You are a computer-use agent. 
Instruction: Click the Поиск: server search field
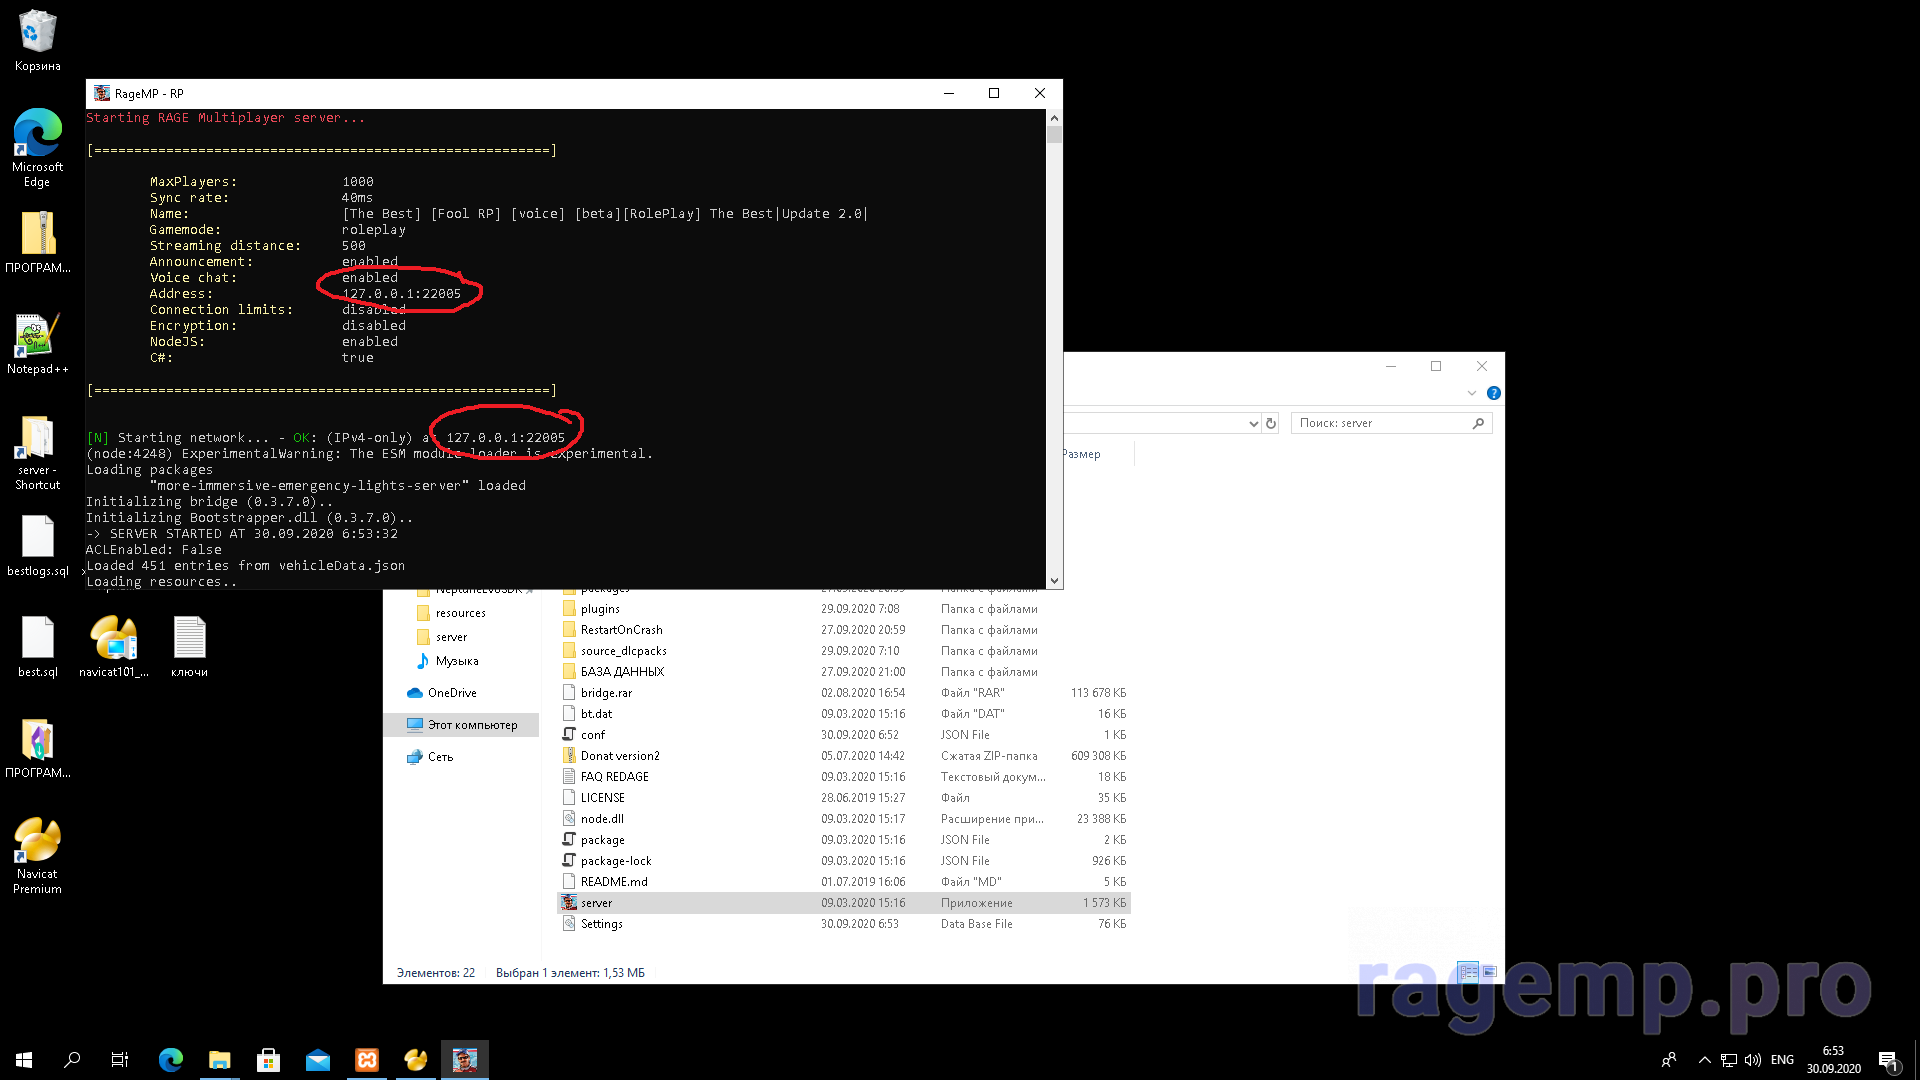pyautogui.click(x=1391, y=424)
